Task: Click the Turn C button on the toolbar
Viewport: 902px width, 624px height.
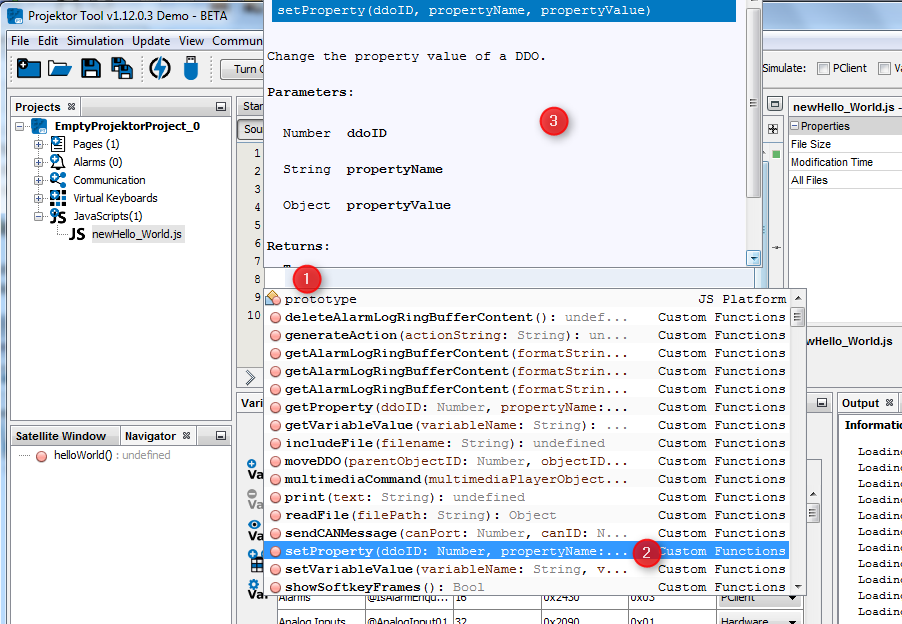Action: coord(246,69)
